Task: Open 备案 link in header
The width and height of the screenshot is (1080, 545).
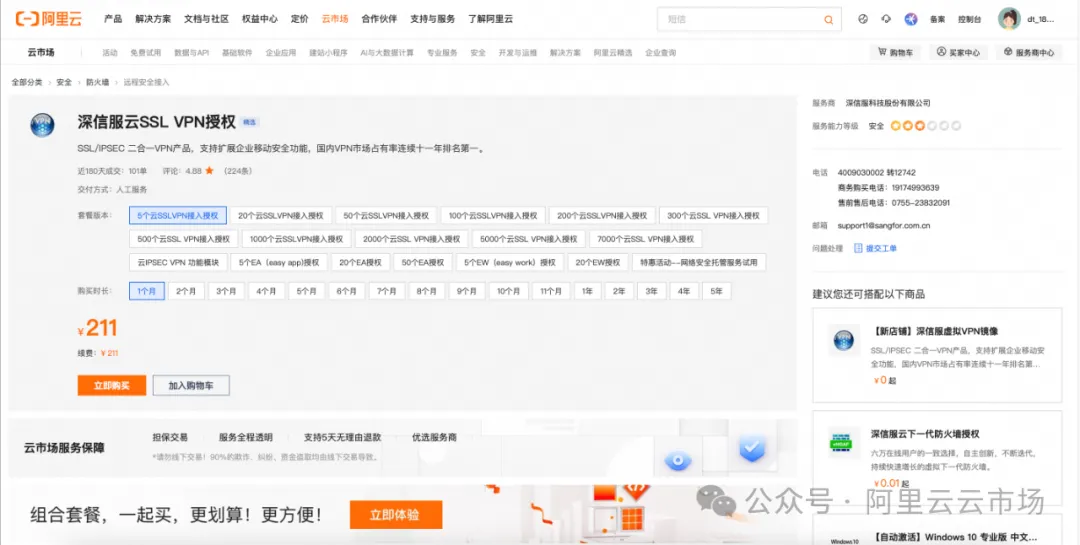Action: tap(937, 19)
